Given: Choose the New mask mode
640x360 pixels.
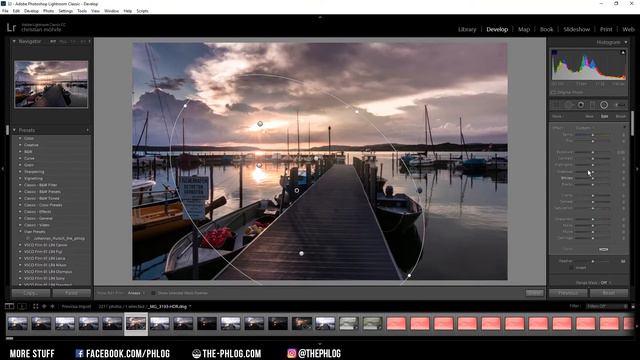Looking at the screenshot, I should tap(589, 116).
